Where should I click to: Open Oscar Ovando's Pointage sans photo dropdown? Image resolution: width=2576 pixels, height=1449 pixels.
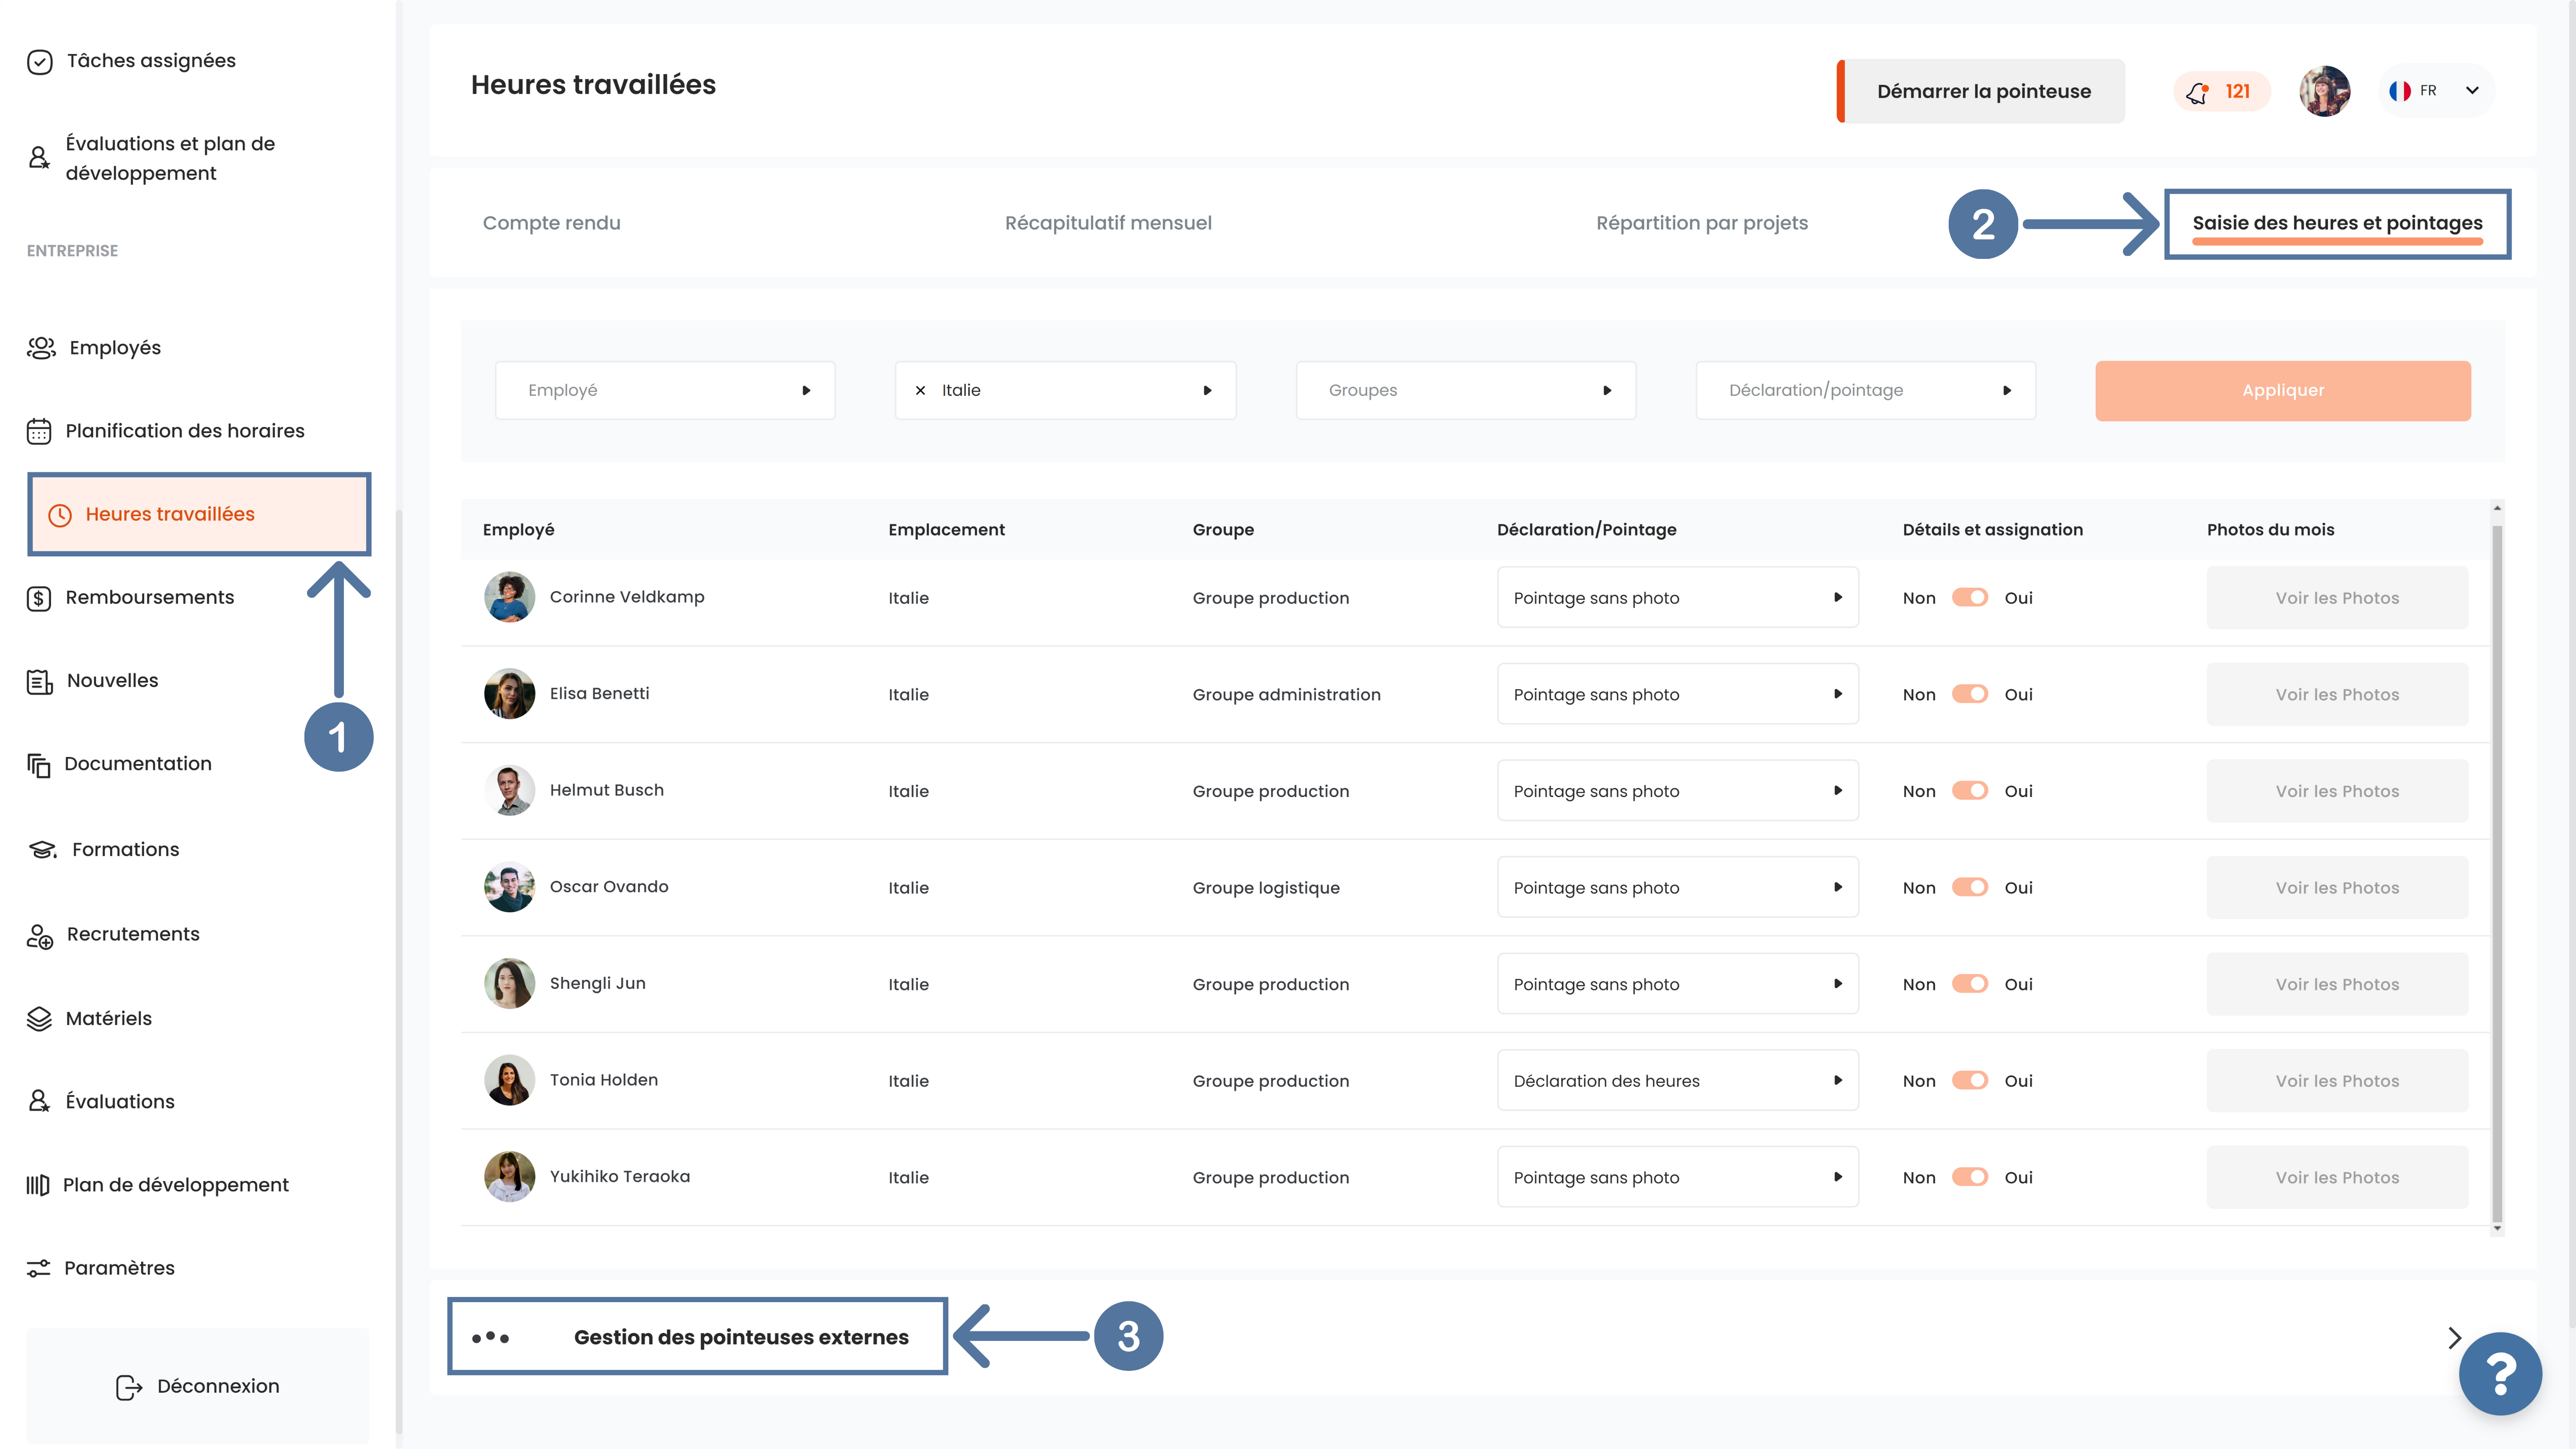click(1678, 887)
